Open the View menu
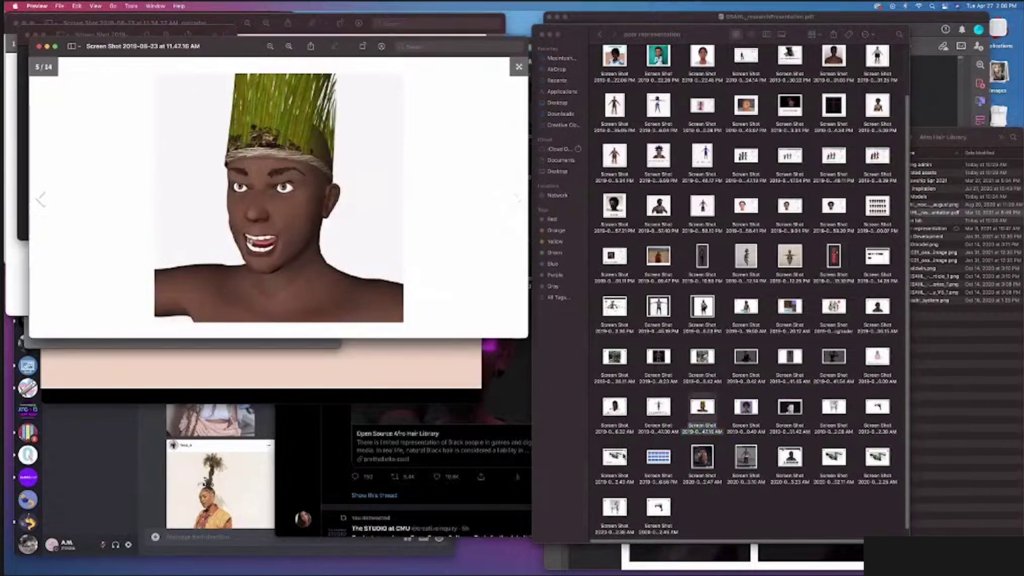Screen dimensions: 1024x576 [x=95, y=6]
